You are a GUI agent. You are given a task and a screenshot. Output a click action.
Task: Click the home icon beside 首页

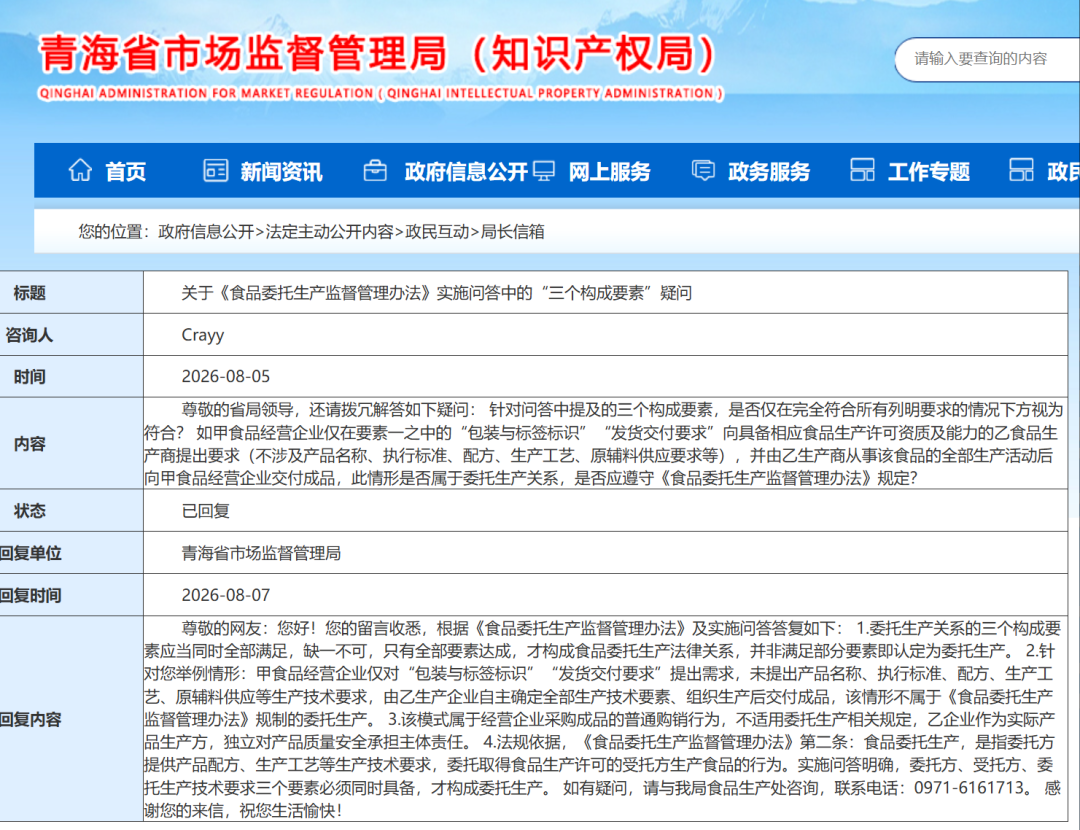81,170
